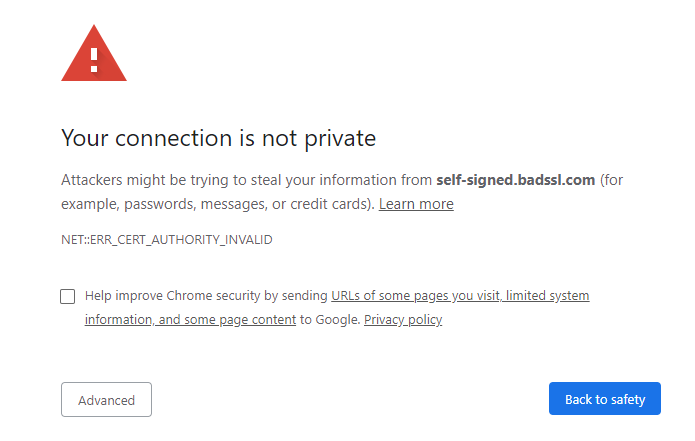Viewport: 695px width, 441px height.
Task: Click the word 'private' in the heading
Action: pyautogui.click(x=340, y=139)
